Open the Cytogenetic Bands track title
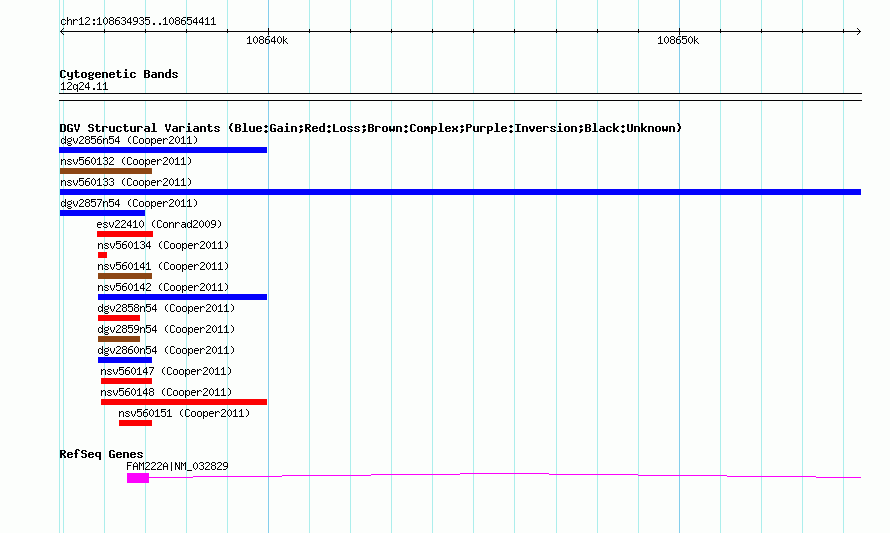The width and height of the screenshot is (890, 533). 119,74
